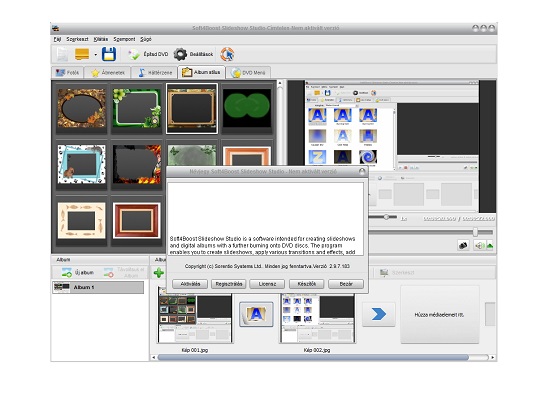The image size is (550, 394).
Task: Select the Kép 001.jpg slide thumbnail
Action: pyautogui.click(x=195, y=318)
